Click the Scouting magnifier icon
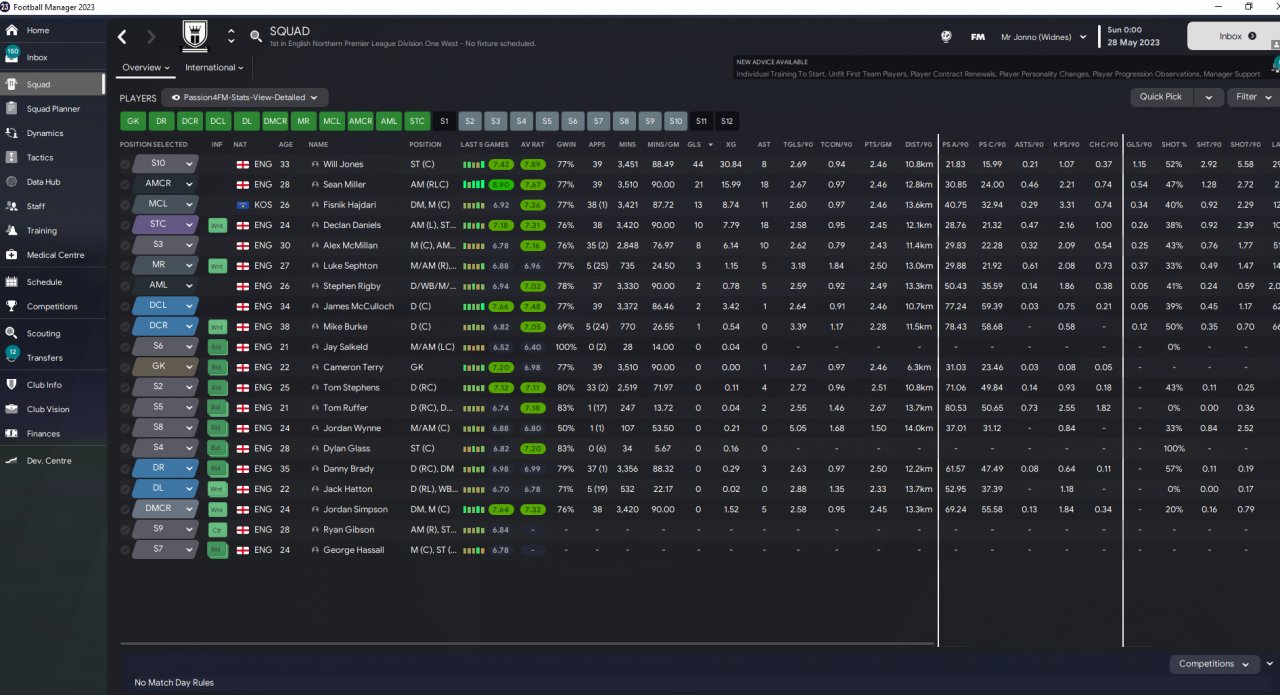 tap(12, 333)
